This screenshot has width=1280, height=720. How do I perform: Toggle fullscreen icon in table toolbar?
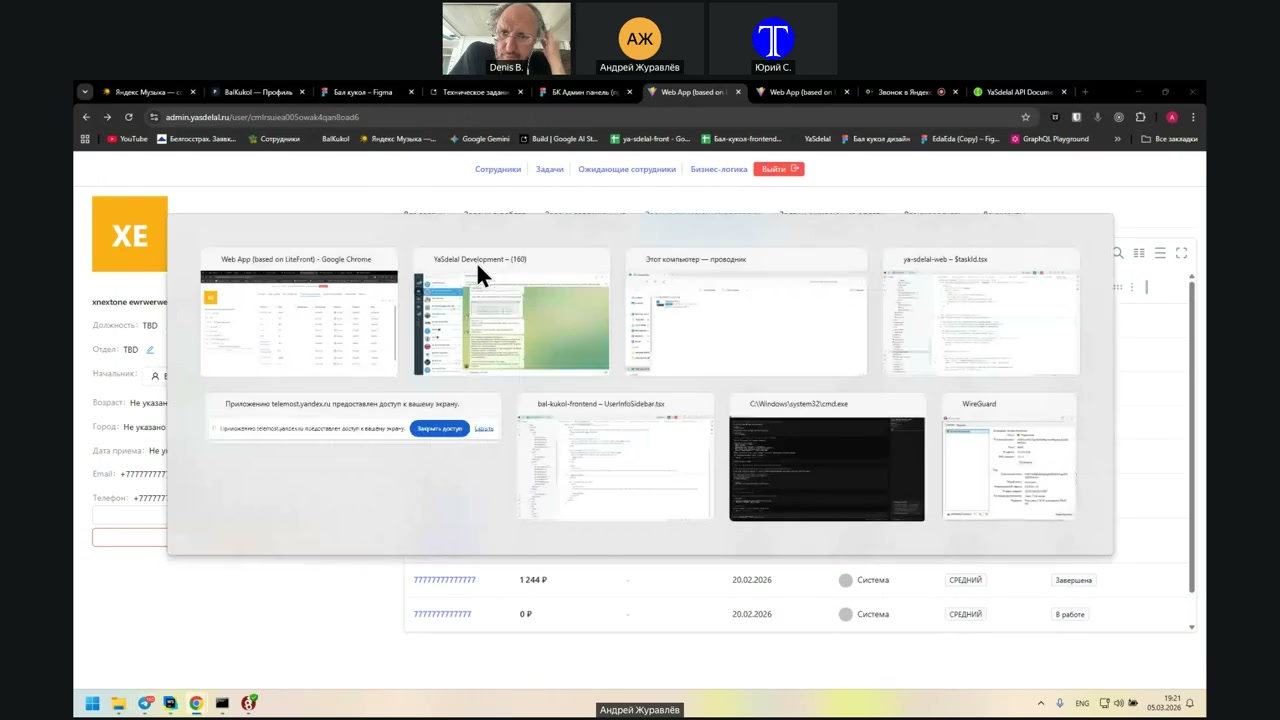pos(1181,253)
